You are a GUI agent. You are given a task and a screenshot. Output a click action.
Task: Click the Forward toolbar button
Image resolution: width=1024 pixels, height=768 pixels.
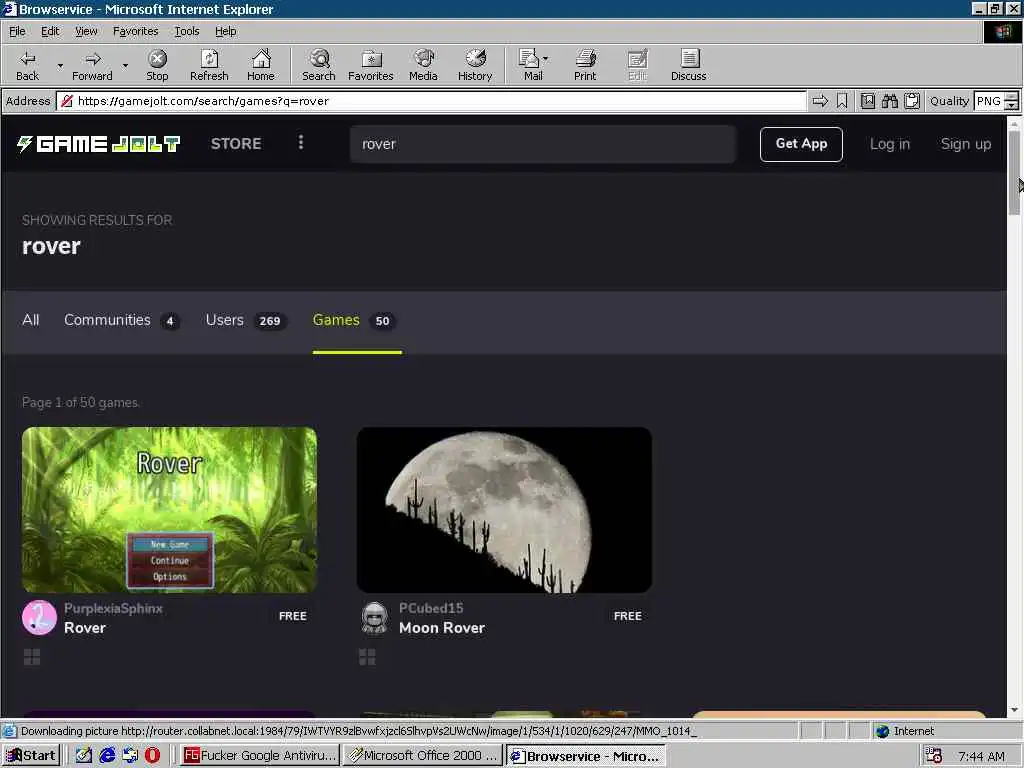click(x=92, y=65)
